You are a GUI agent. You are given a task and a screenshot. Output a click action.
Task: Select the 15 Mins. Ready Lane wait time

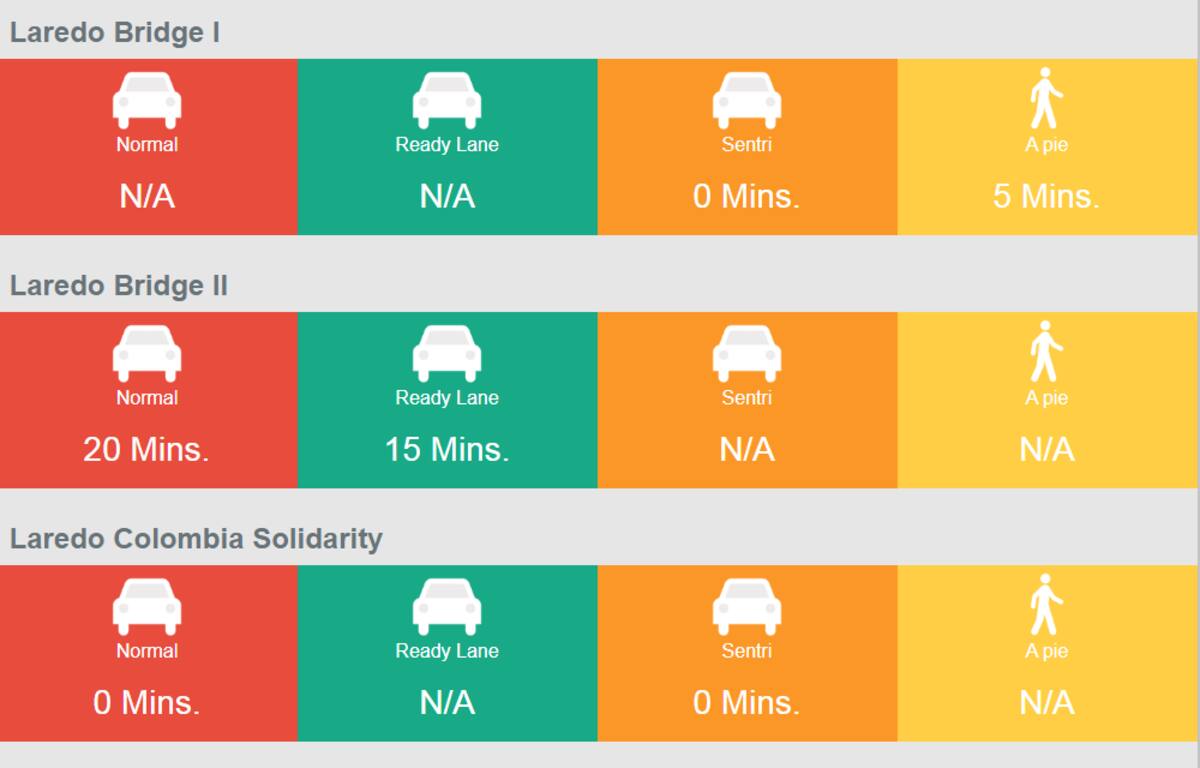pos(447,450)
